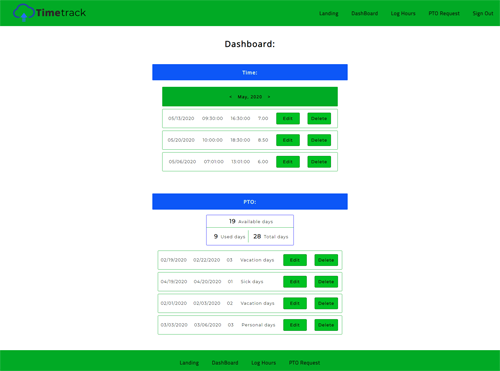This screenshot has width=500, height=371.
Task: Delete the 05/13/2020 time entry
Action: (319, 118)
